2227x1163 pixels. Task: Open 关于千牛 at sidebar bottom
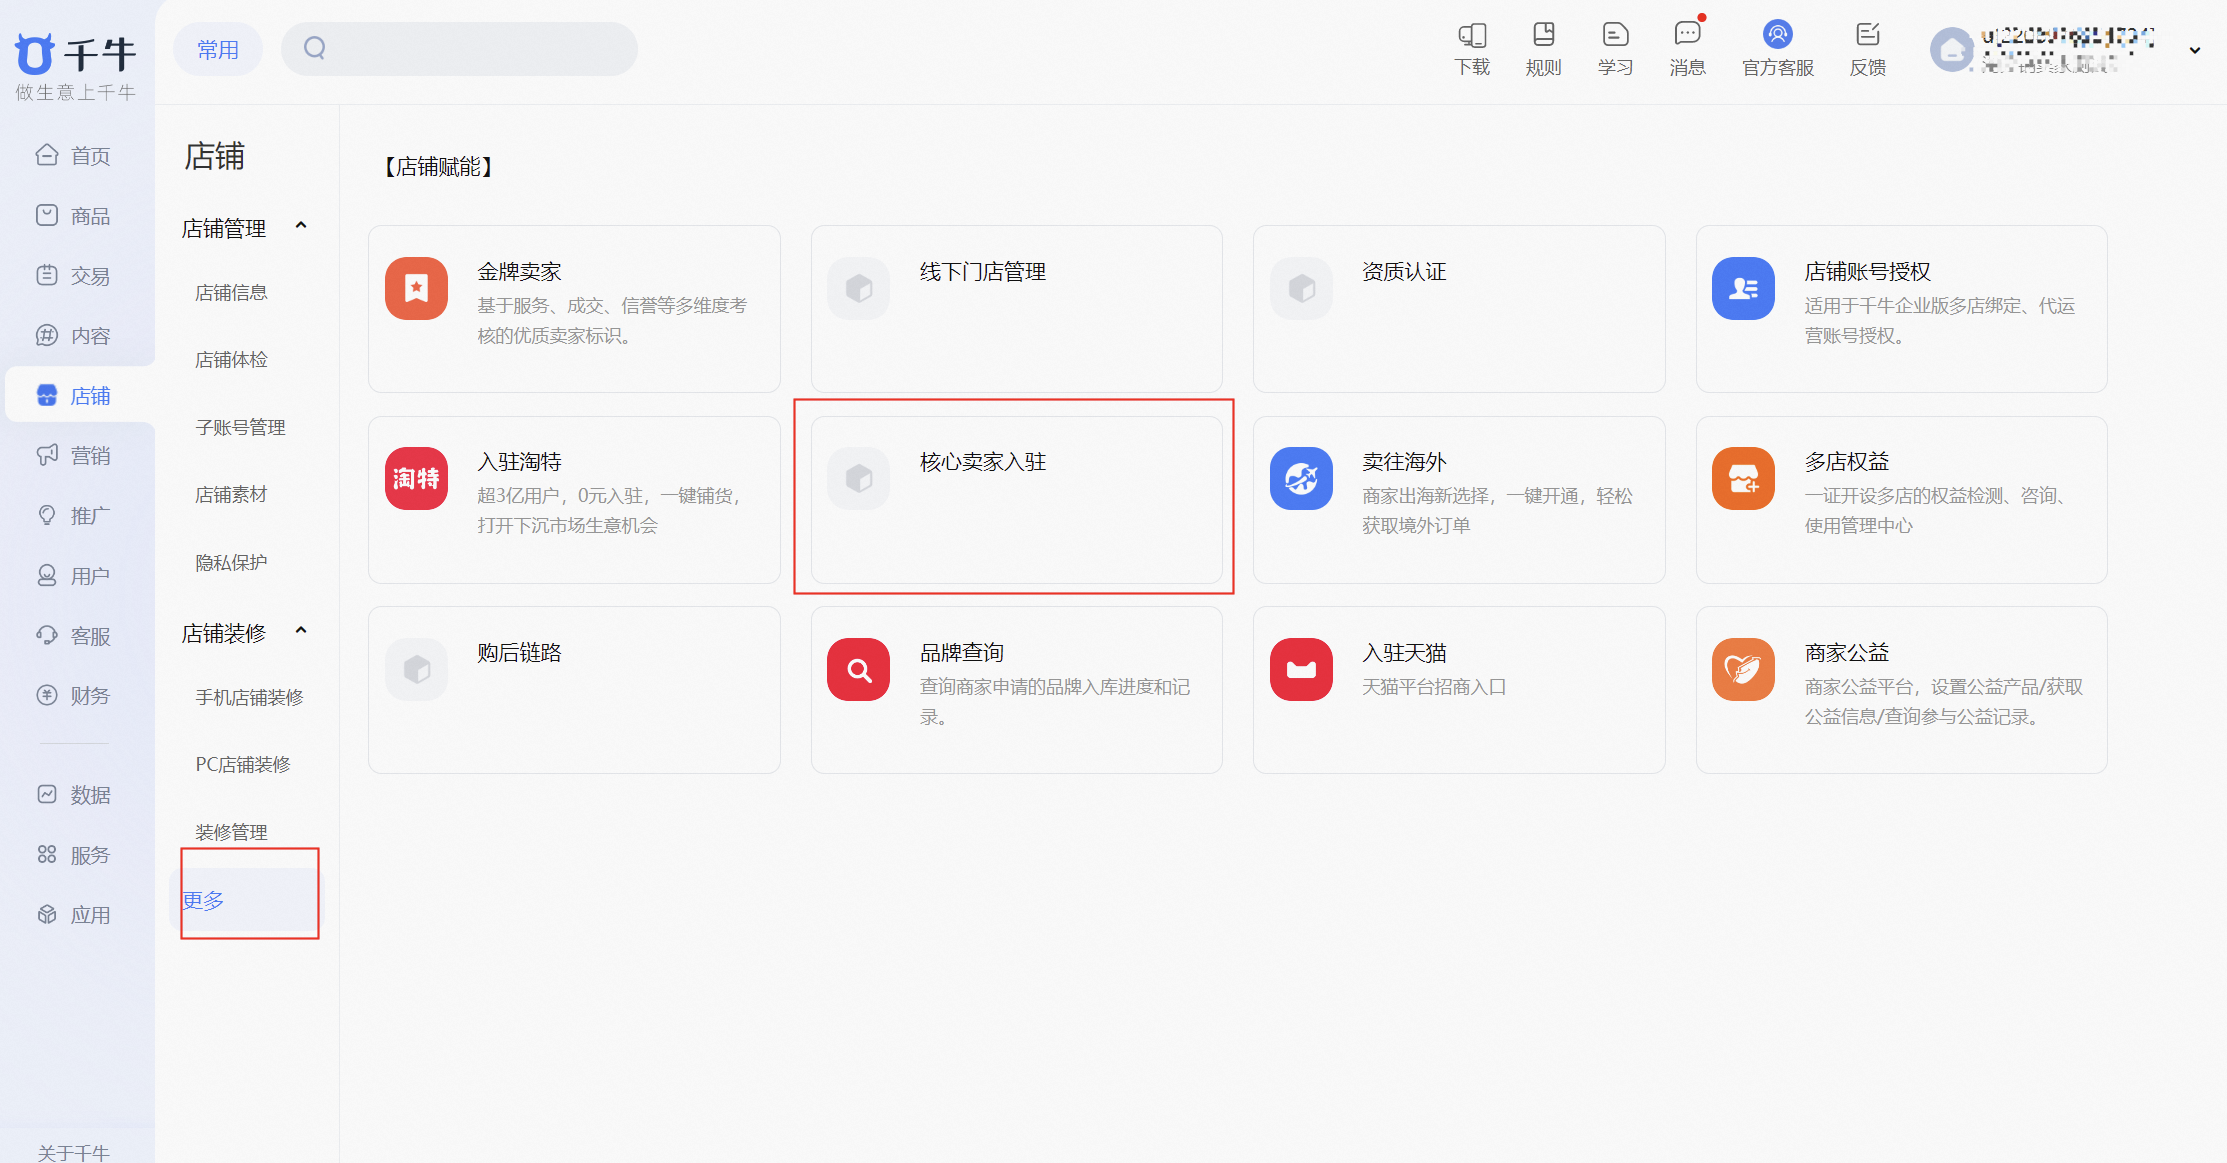pos(73,1153)
